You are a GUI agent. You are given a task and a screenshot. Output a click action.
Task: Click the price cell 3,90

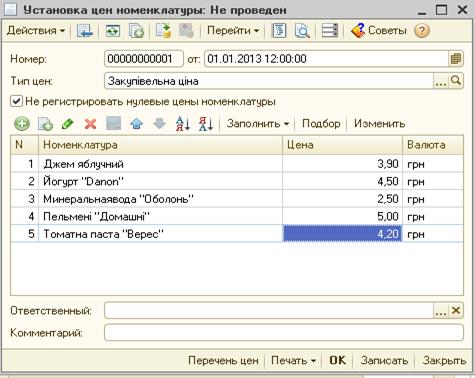(x=342, y=164)
